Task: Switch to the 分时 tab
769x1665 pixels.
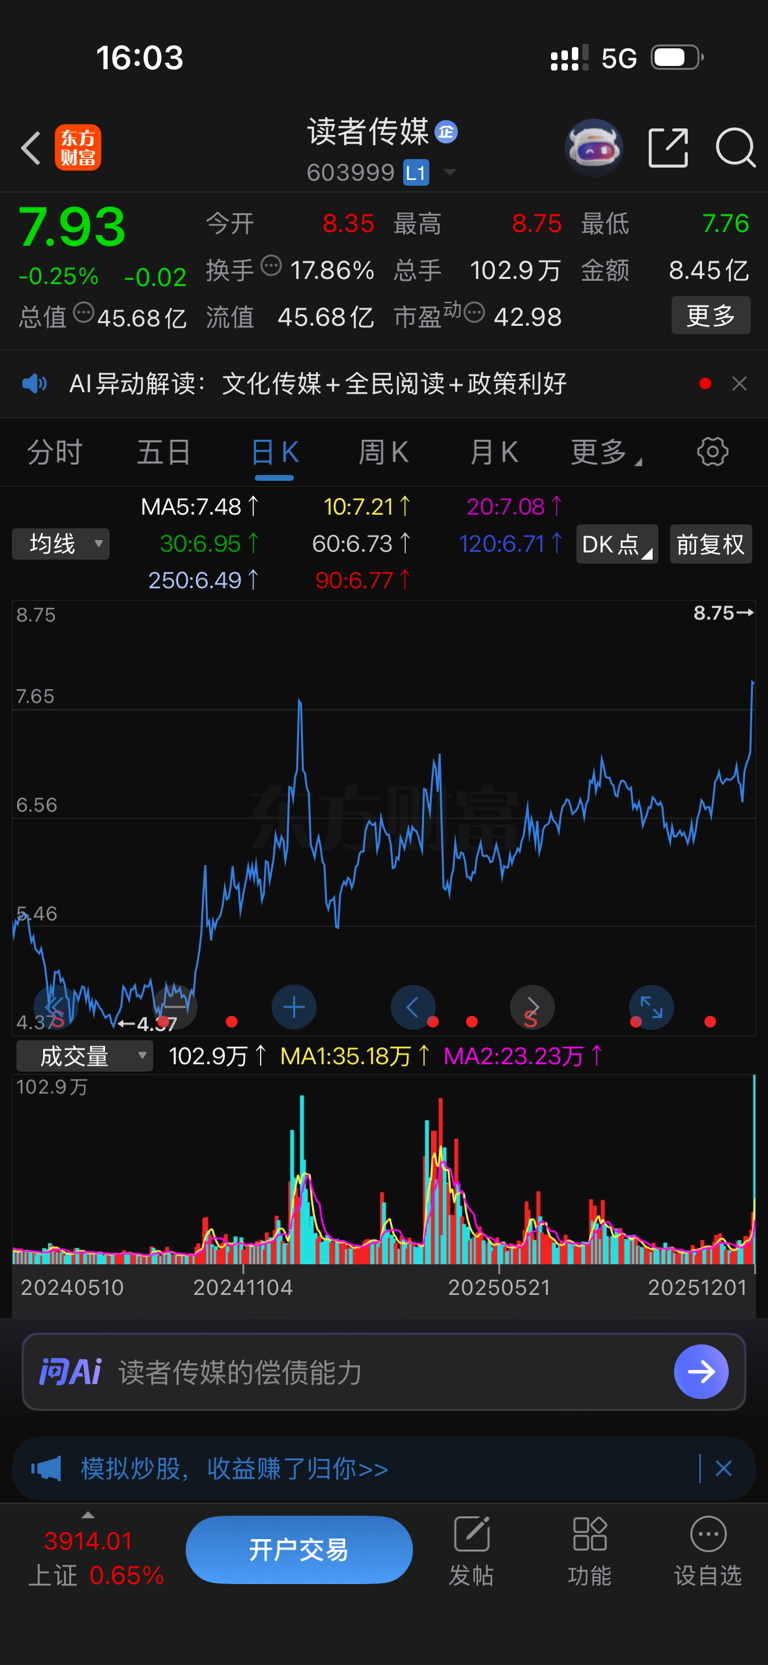Action: tap(55, 453)
